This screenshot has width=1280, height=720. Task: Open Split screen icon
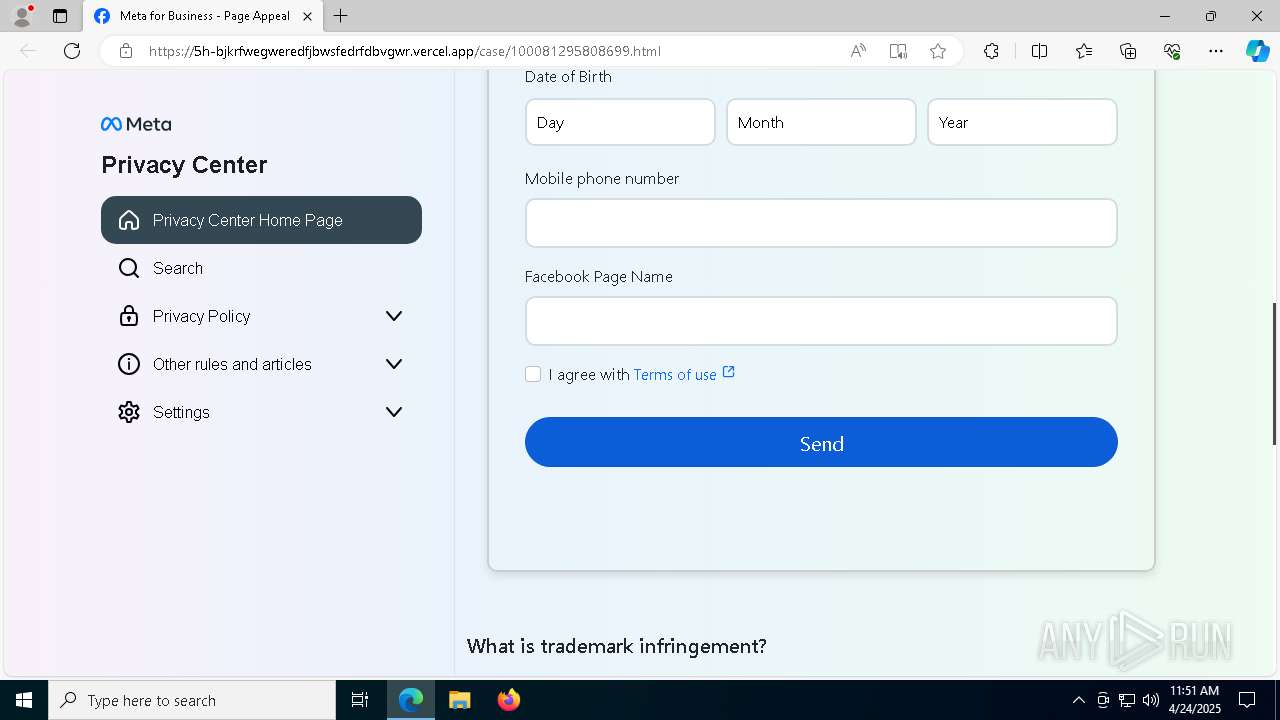click(1039, 51)
